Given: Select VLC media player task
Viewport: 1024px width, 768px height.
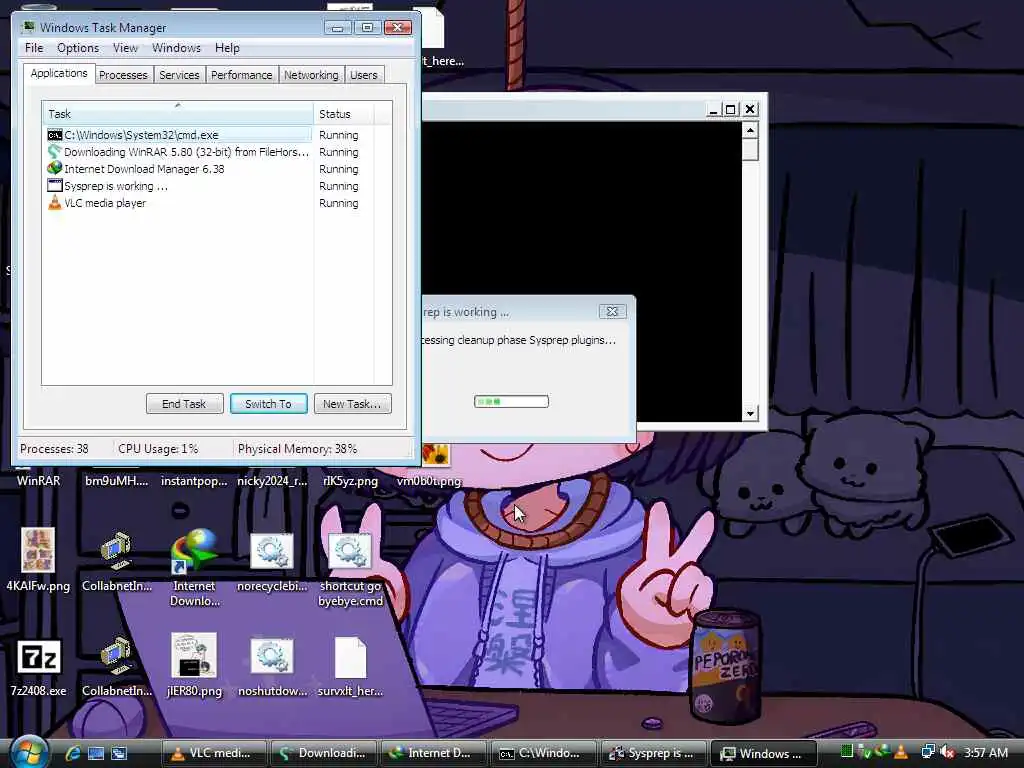Looking at the screenshot, I should (178, 202).
